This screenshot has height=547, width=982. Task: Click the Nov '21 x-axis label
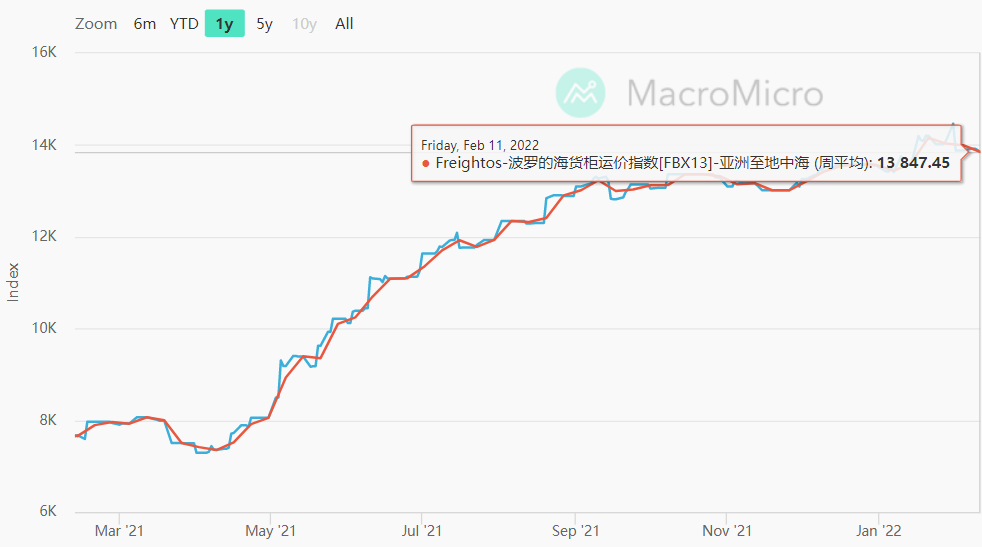coord(727,530)
